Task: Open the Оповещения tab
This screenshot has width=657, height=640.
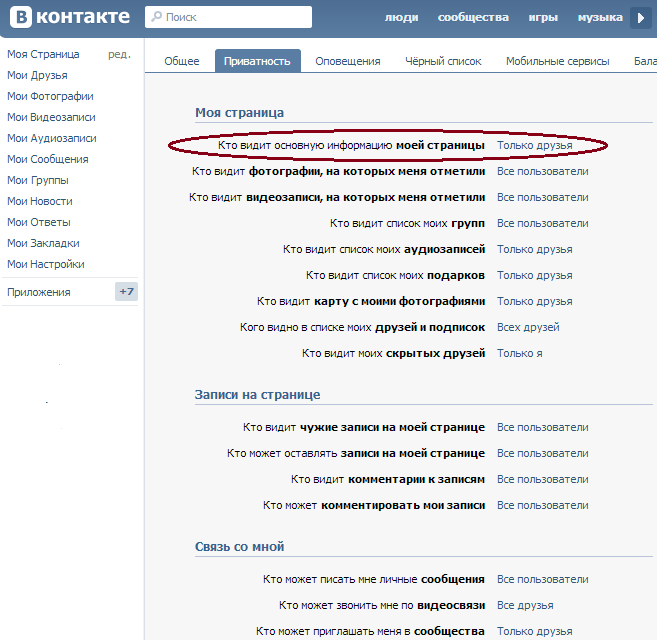Action: (x=347, y=61)
